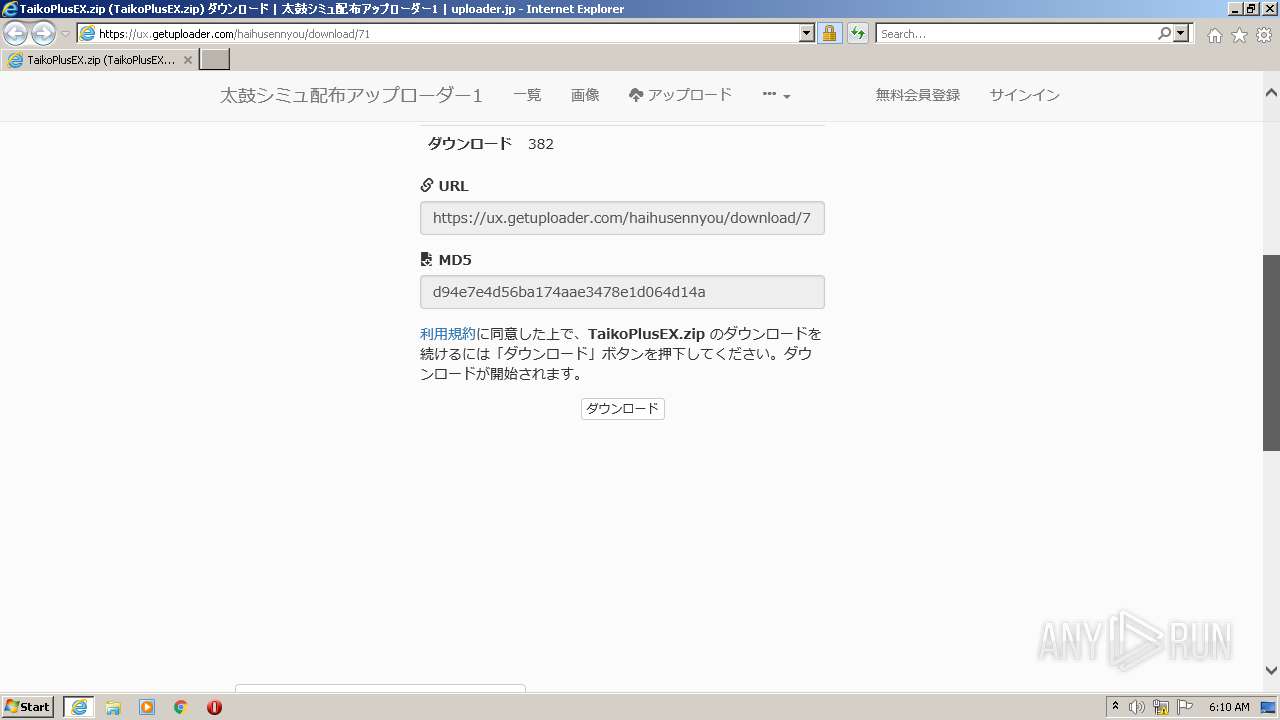Click the 無料会員登録 link

click(x=918, y=95)
